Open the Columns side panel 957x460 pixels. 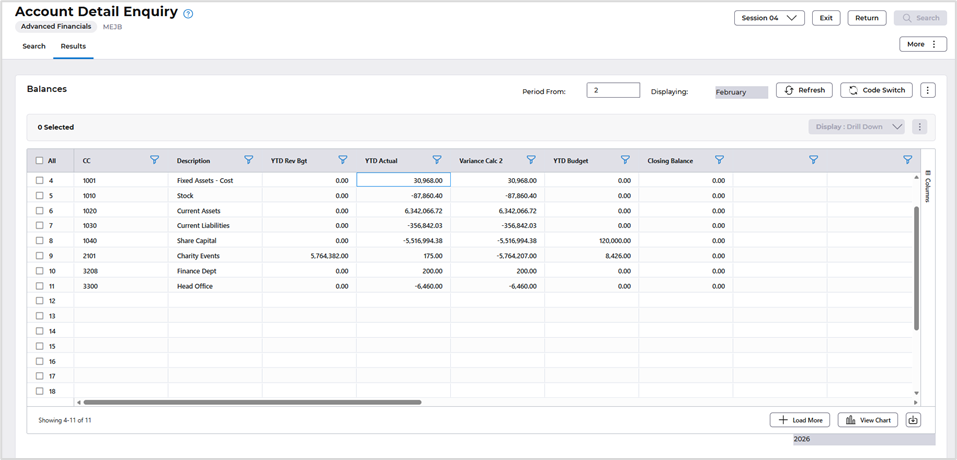(x=927, y=186)
